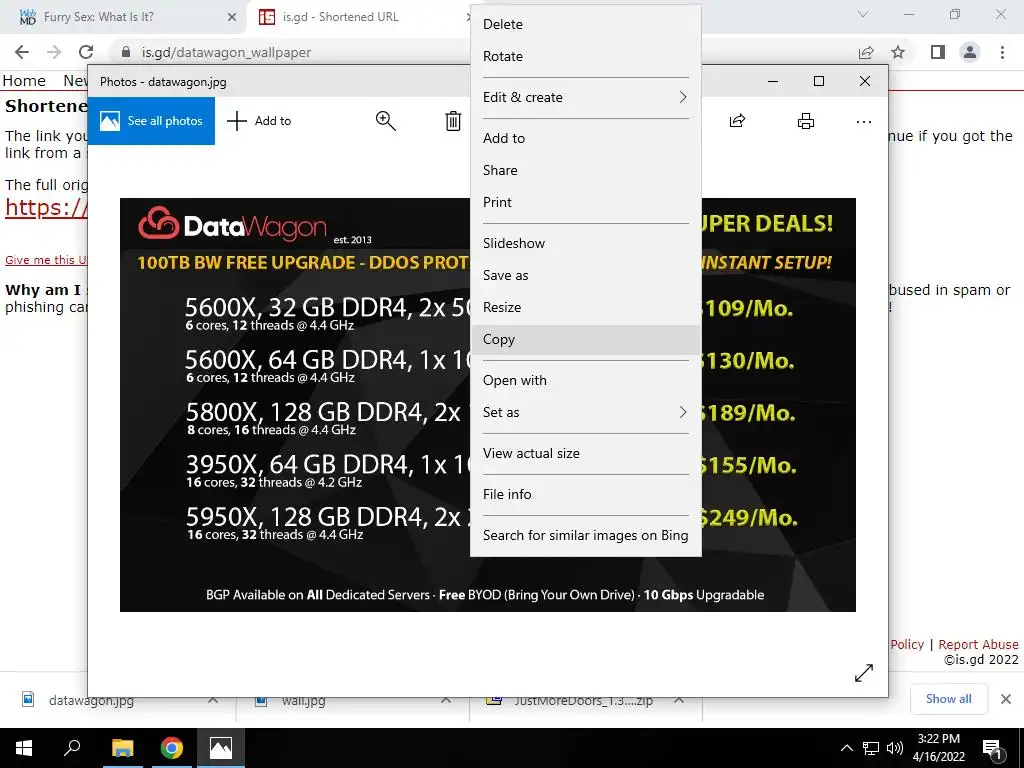Open Chrome tab search chevron
The image size is (1024, 768).
863,14
